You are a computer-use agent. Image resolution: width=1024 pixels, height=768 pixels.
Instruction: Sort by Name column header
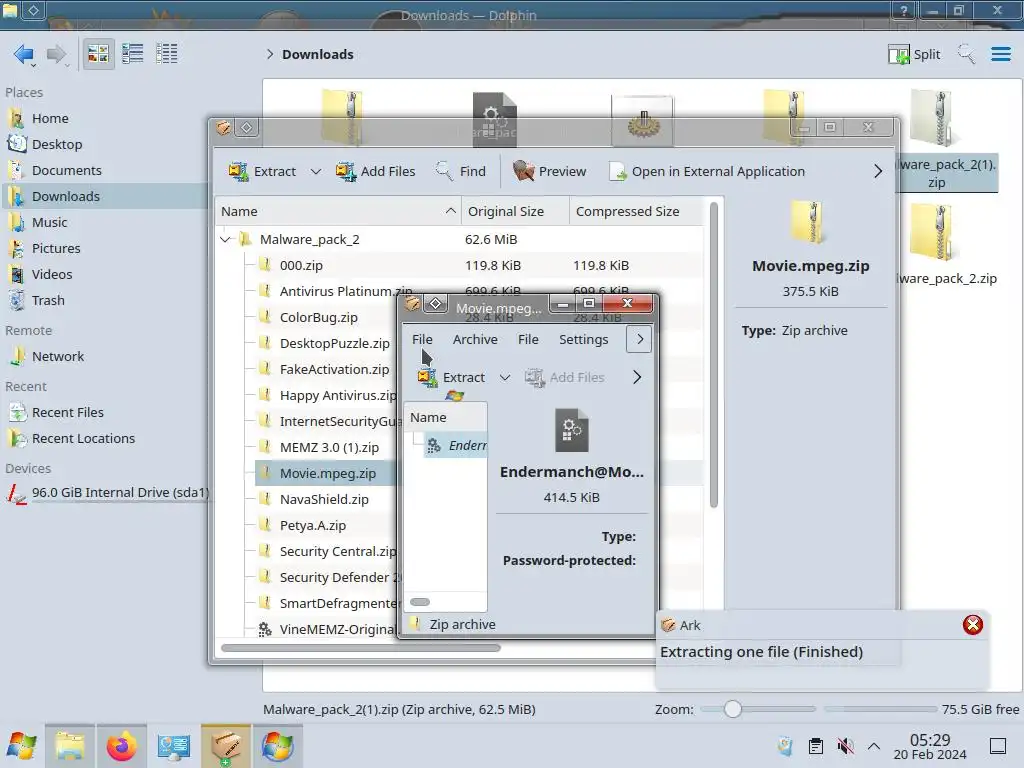[x=338, y=212]
